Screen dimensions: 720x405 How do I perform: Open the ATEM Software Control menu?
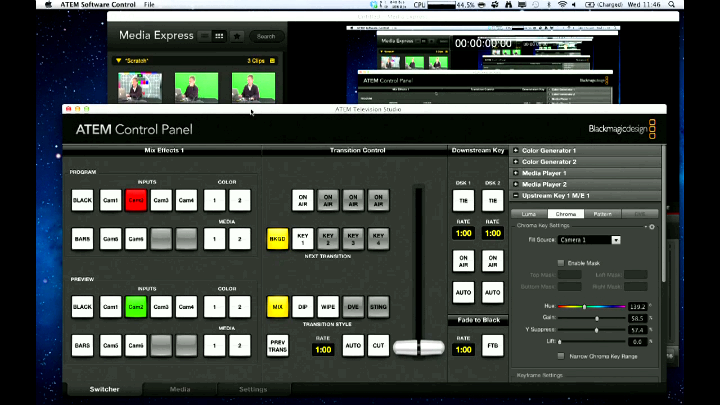tap(98, 5)
